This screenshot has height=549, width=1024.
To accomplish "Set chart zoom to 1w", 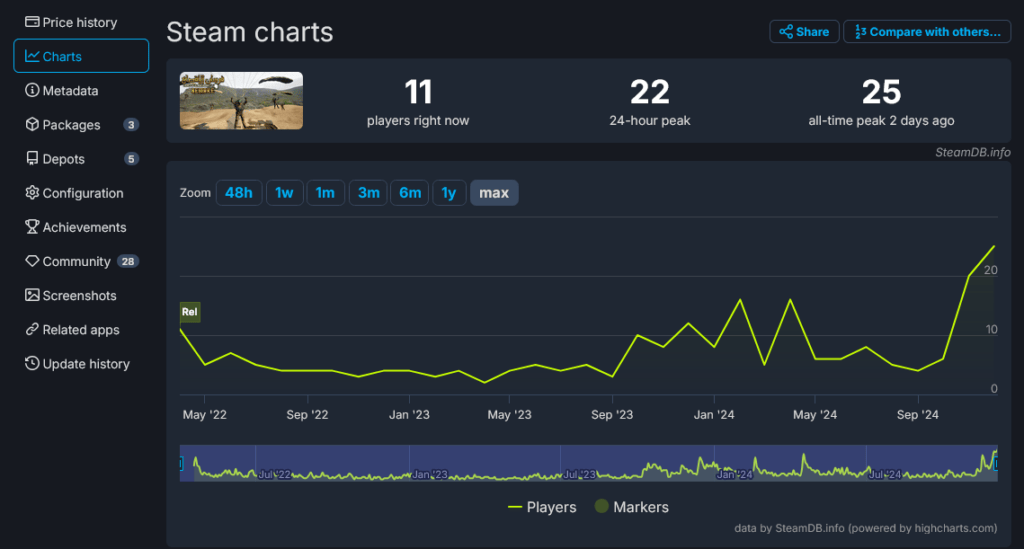I will point(284,193).
